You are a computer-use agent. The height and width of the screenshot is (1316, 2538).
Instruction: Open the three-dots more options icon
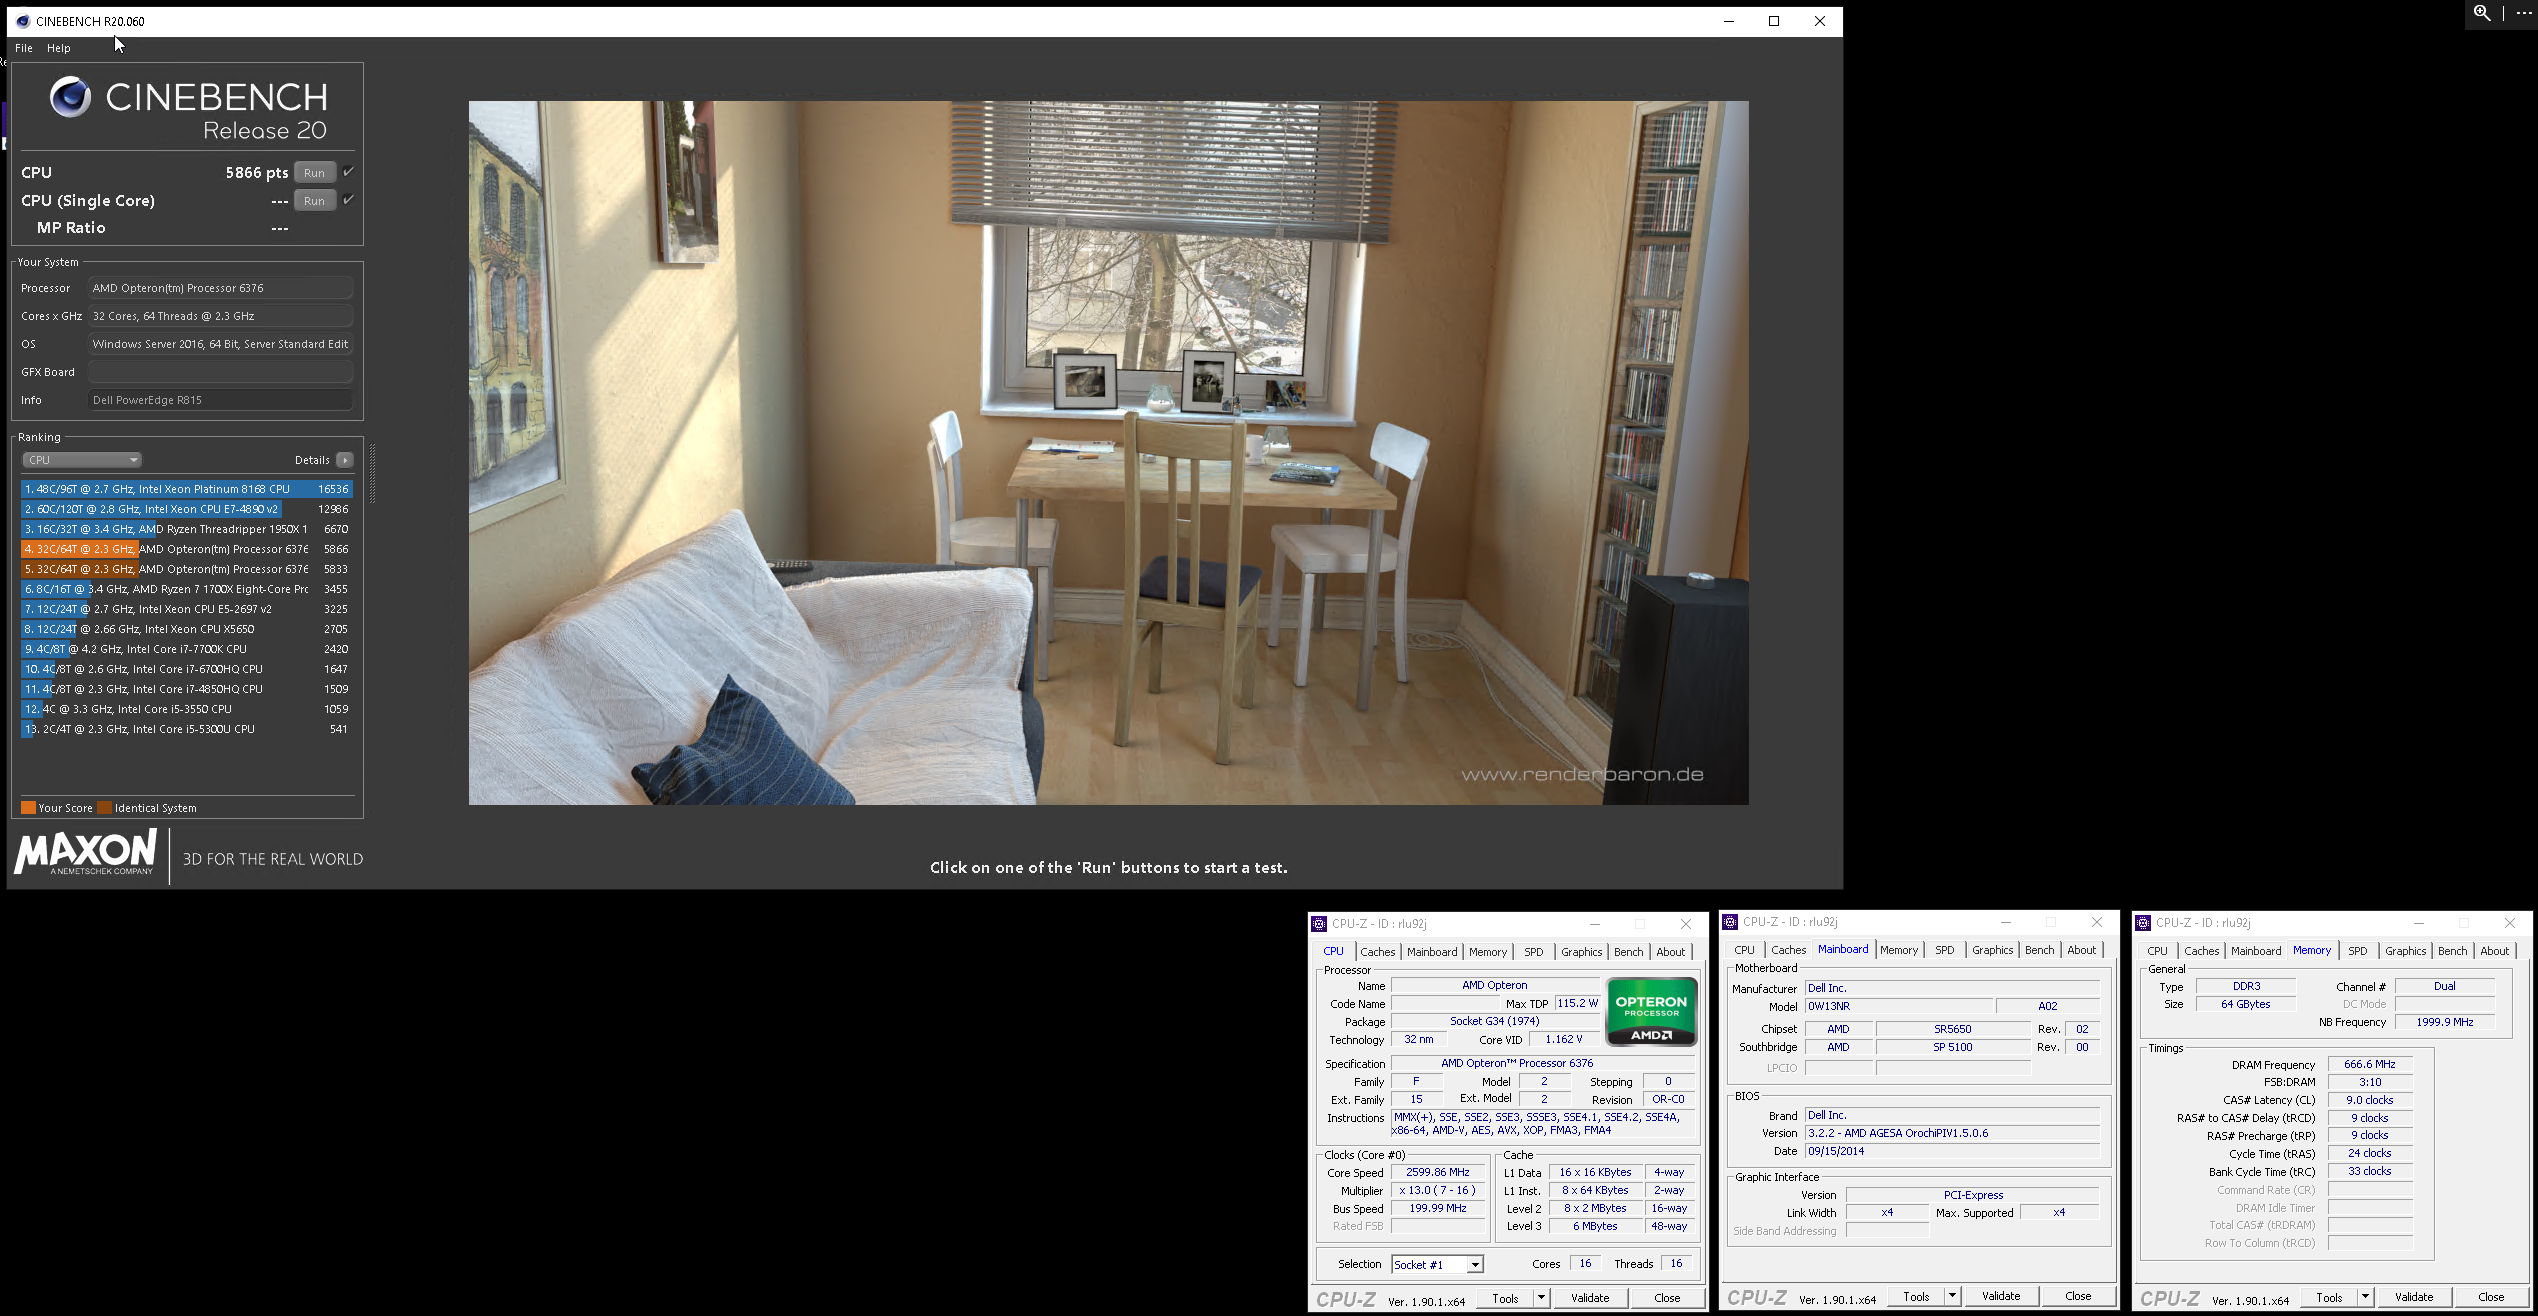pyautogui.click(x=2523, y=13)
